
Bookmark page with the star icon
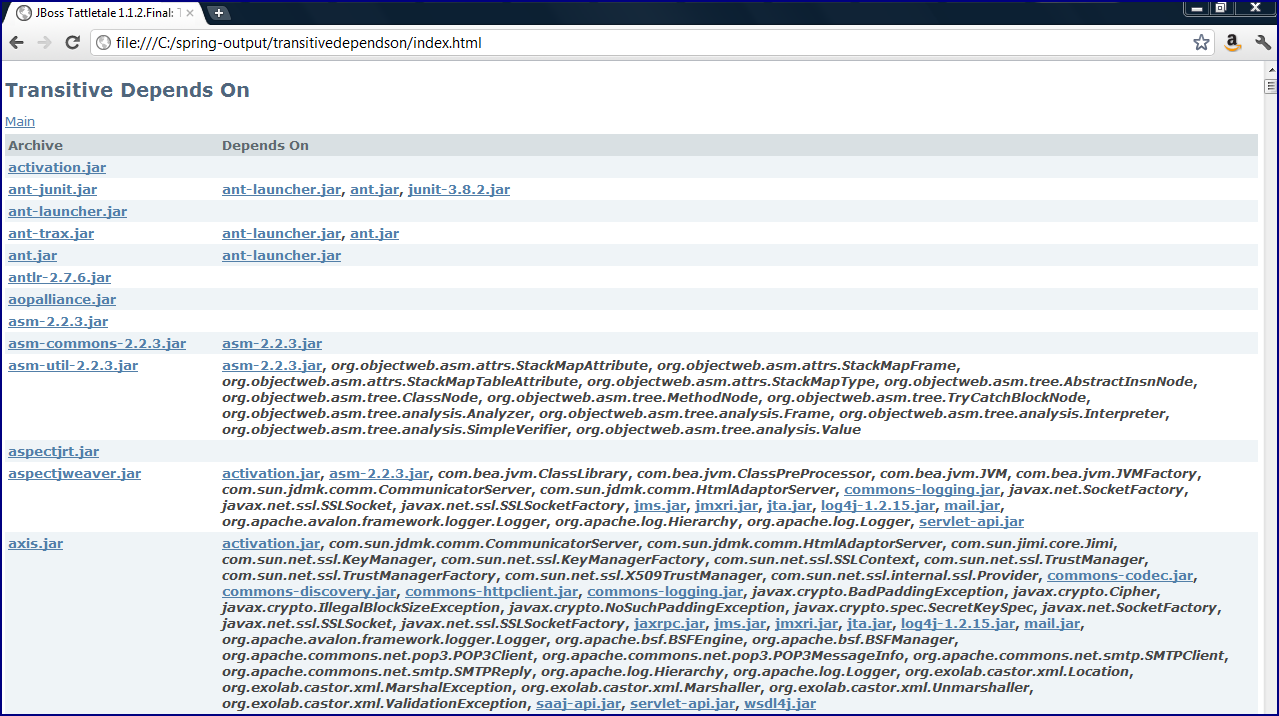click(x=1201, y=43)
